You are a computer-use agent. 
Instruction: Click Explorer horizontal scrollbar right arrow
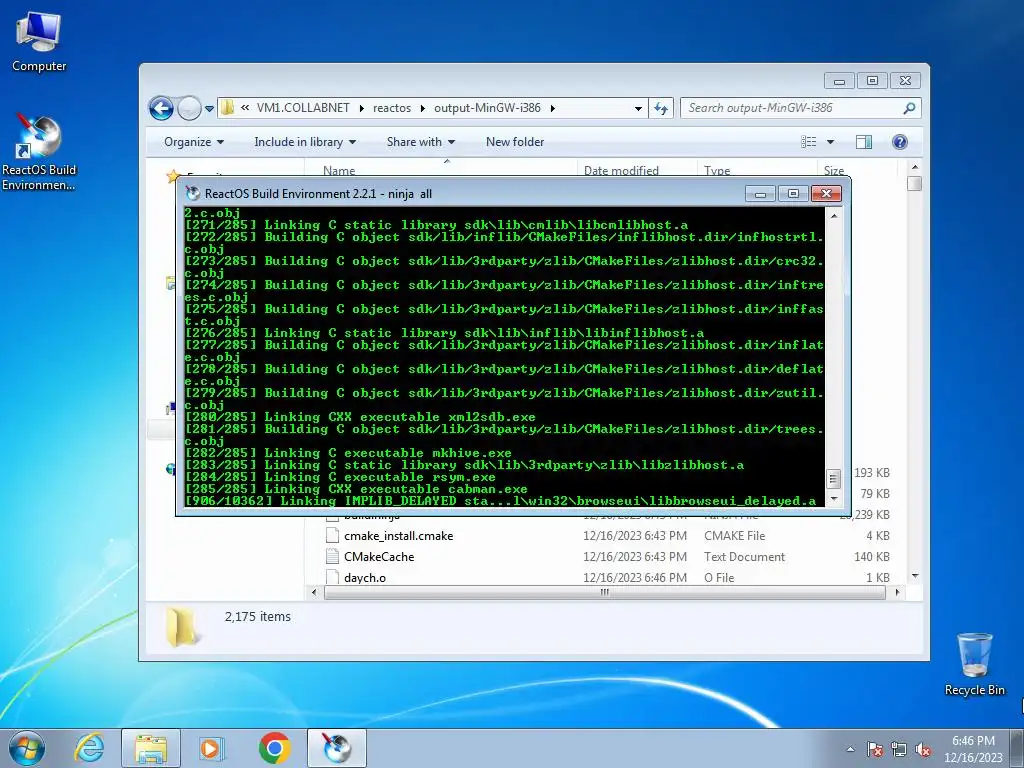(897, 592)
